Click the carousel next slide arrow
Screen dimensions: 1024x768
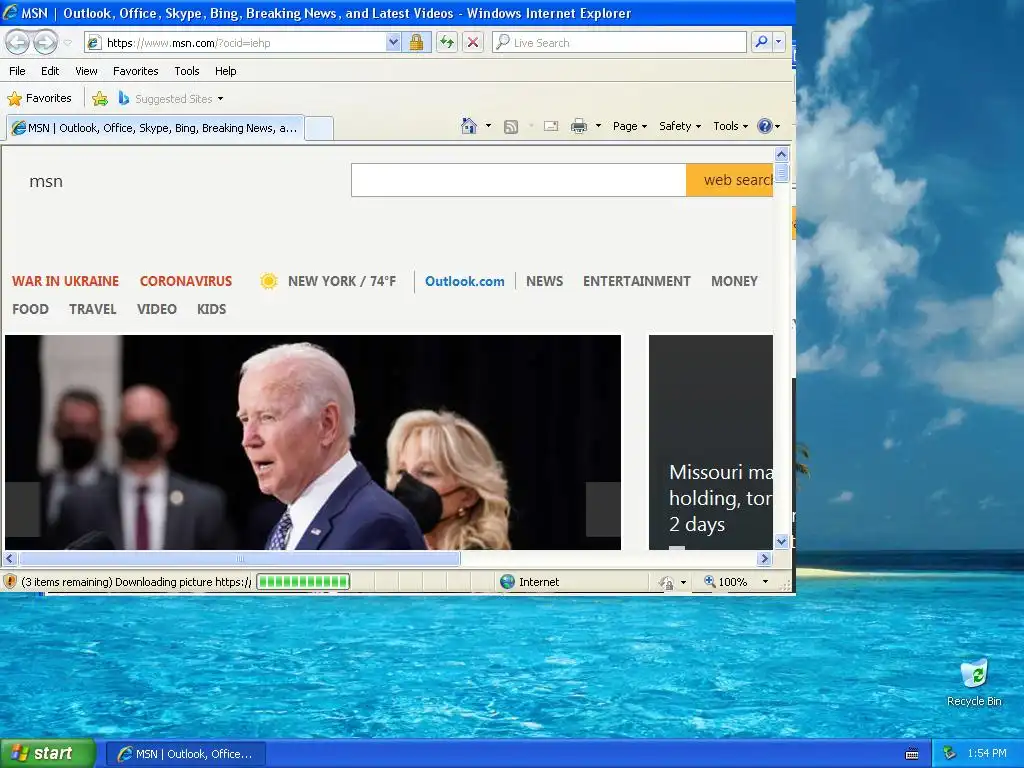click(x=603, y=509)
